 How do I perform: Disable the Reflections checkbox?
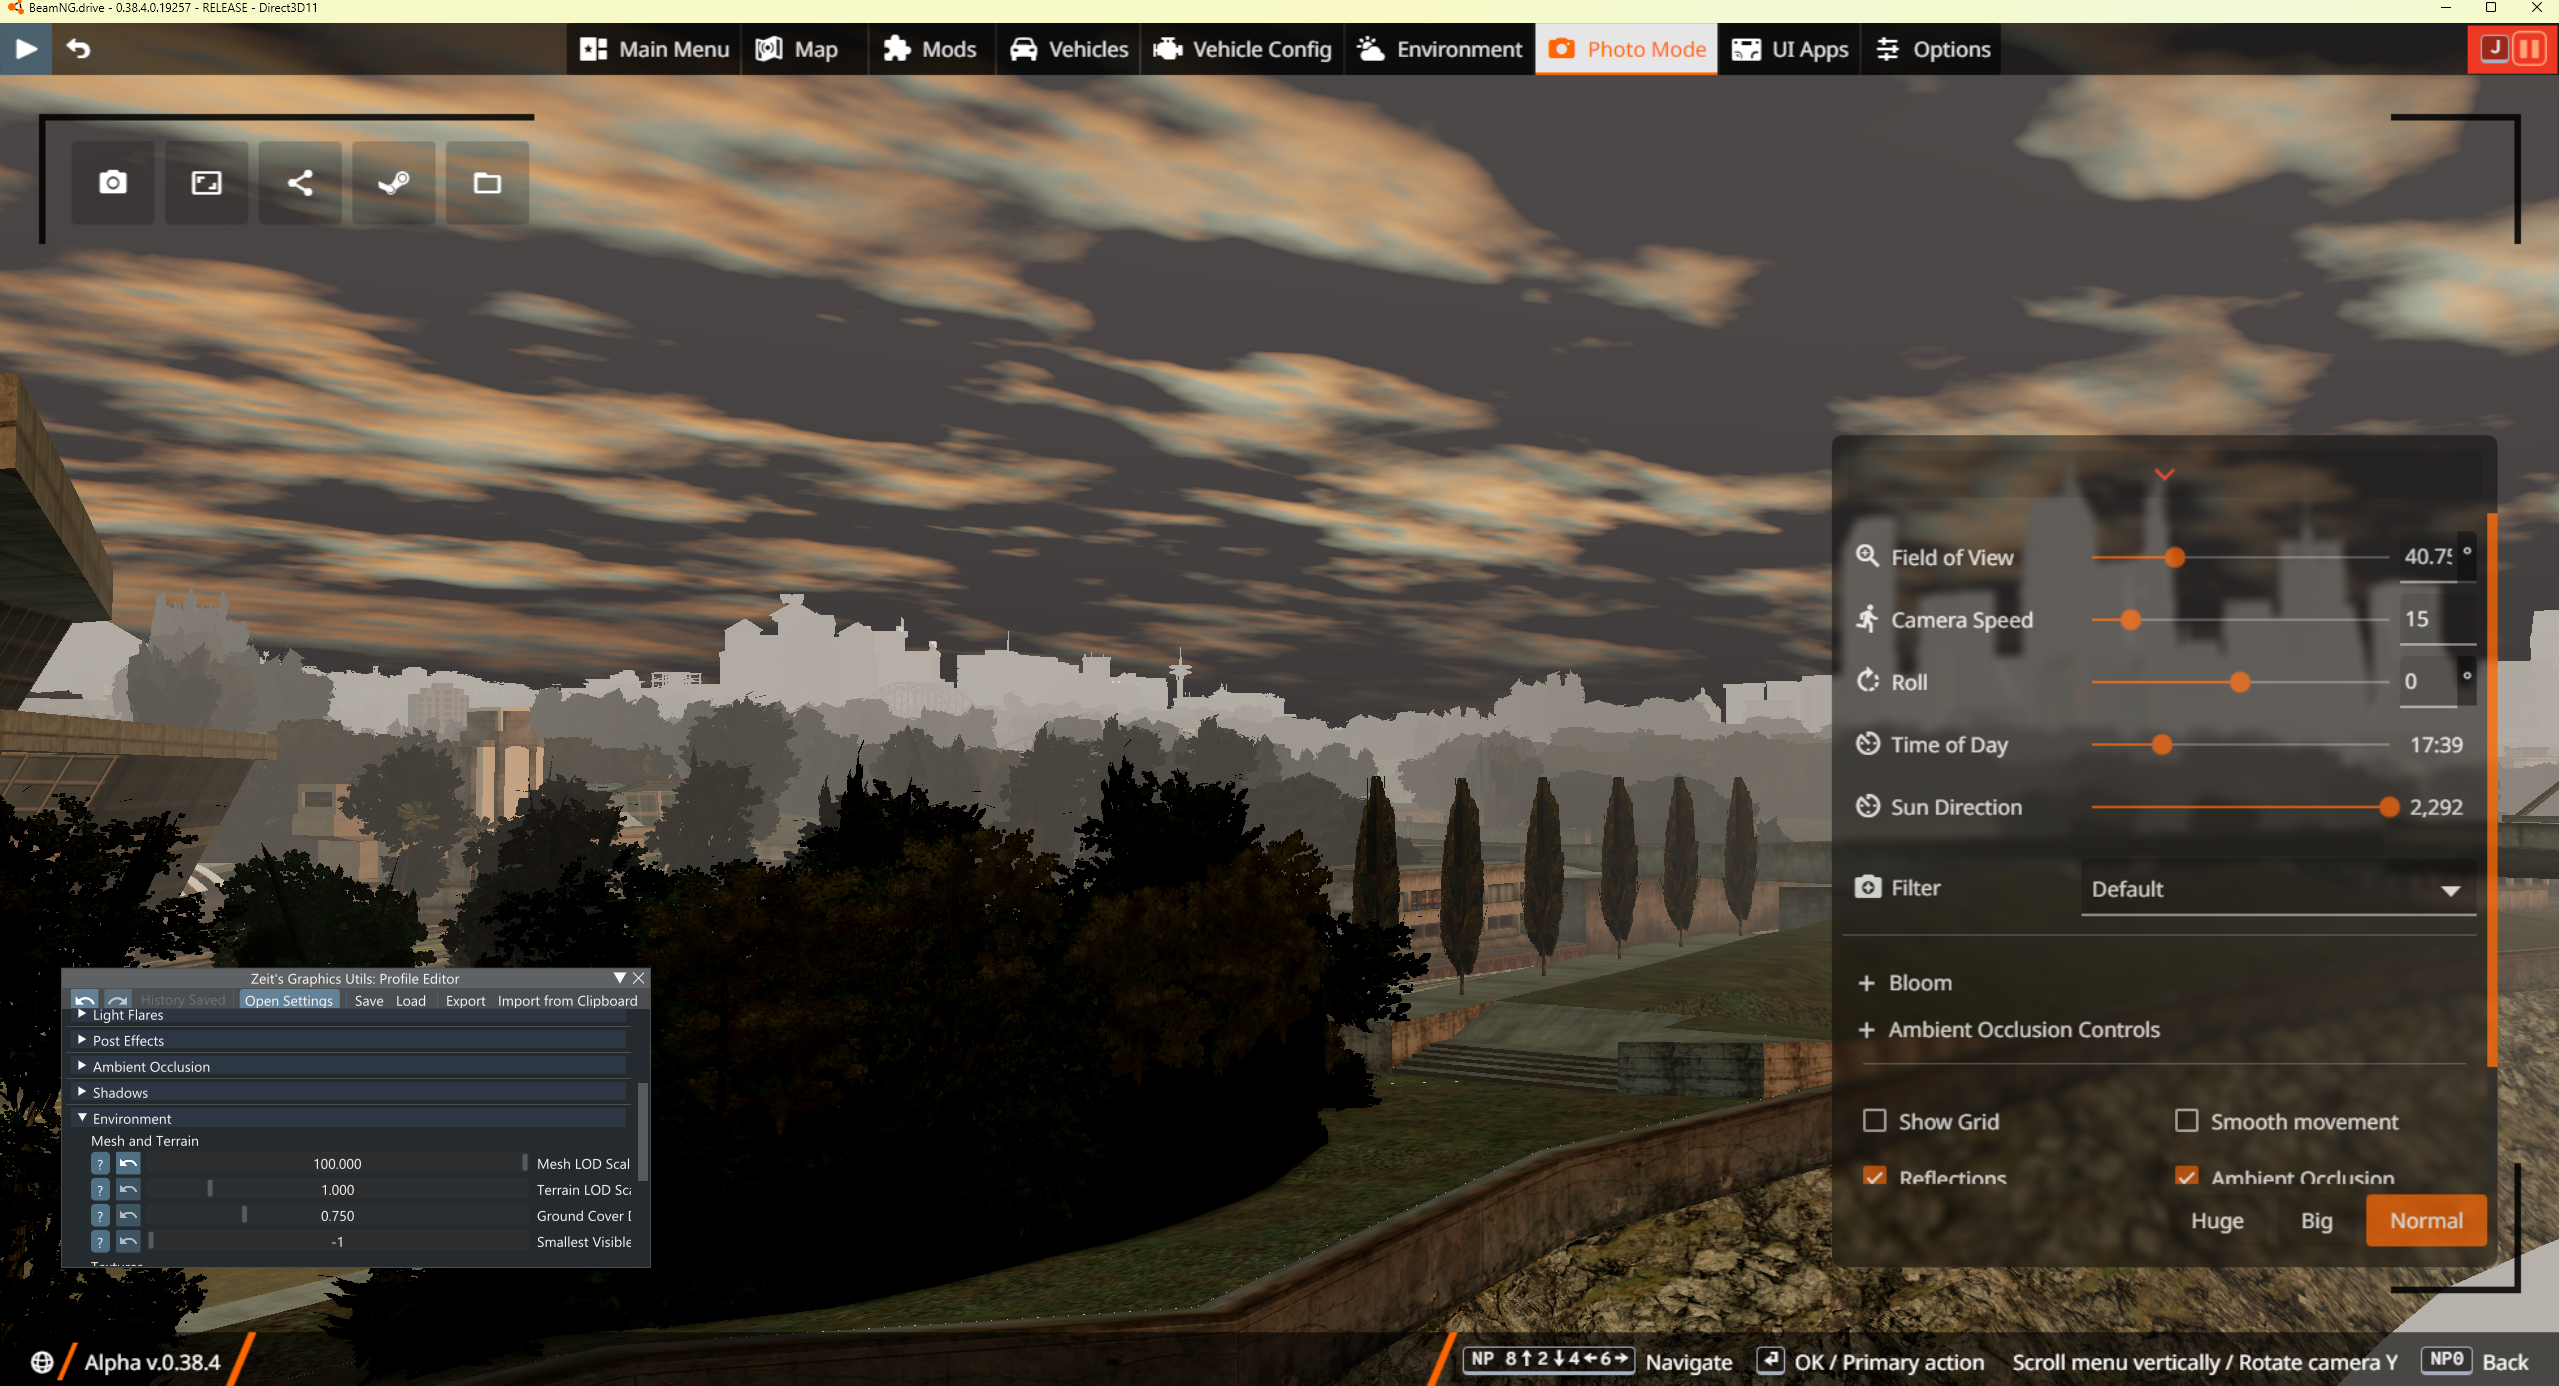click(x=1875, y=1176)
